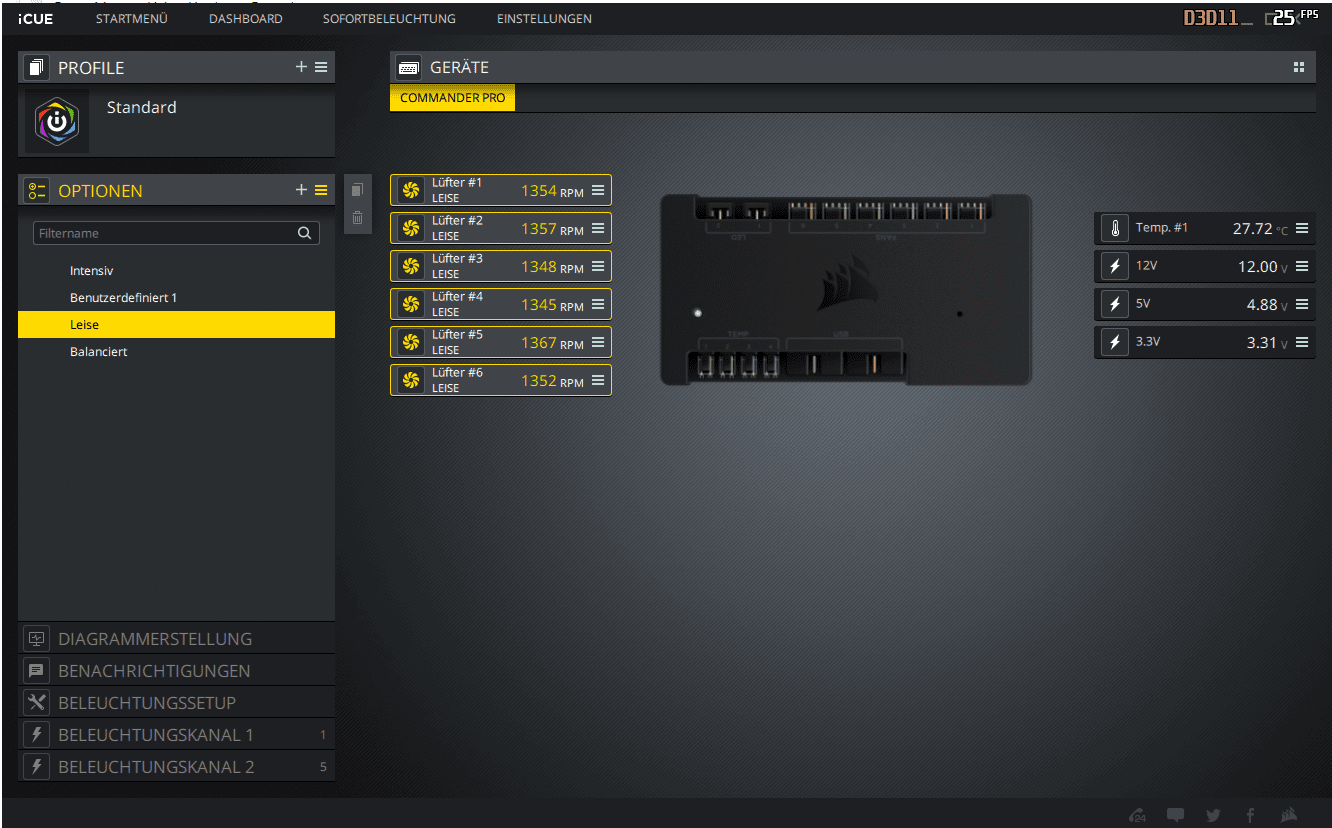Image resolution: width=1332 pixels, height=828 pixels.
Task: Click the Lüfter #6 fan icon
Action: click(x=410, y=380)
